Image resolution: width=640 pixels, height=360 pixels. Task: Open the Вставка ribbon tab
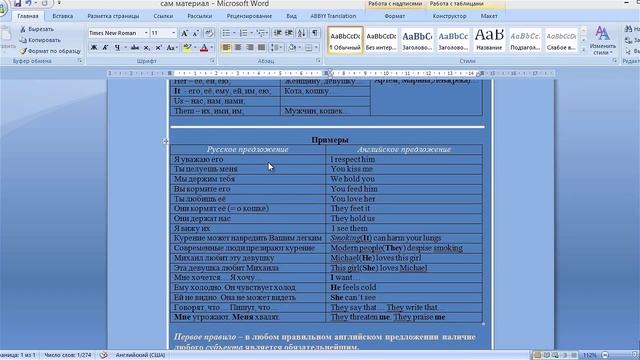(62, 16)
